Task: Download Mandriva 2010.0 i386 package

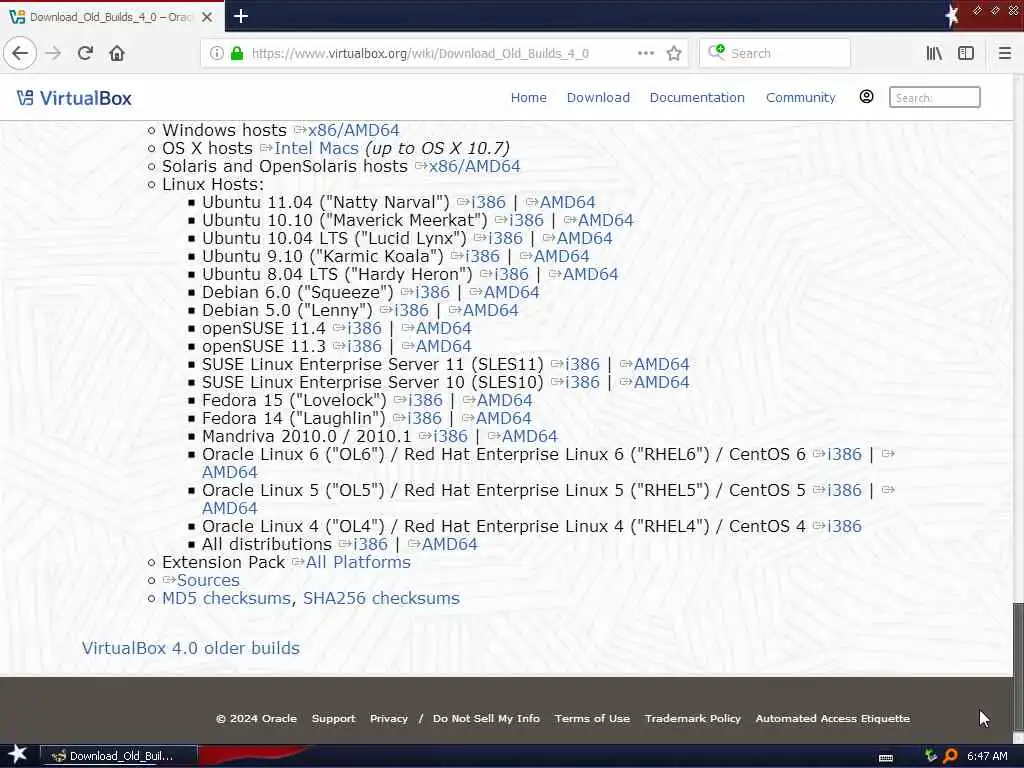Action: 450,436
